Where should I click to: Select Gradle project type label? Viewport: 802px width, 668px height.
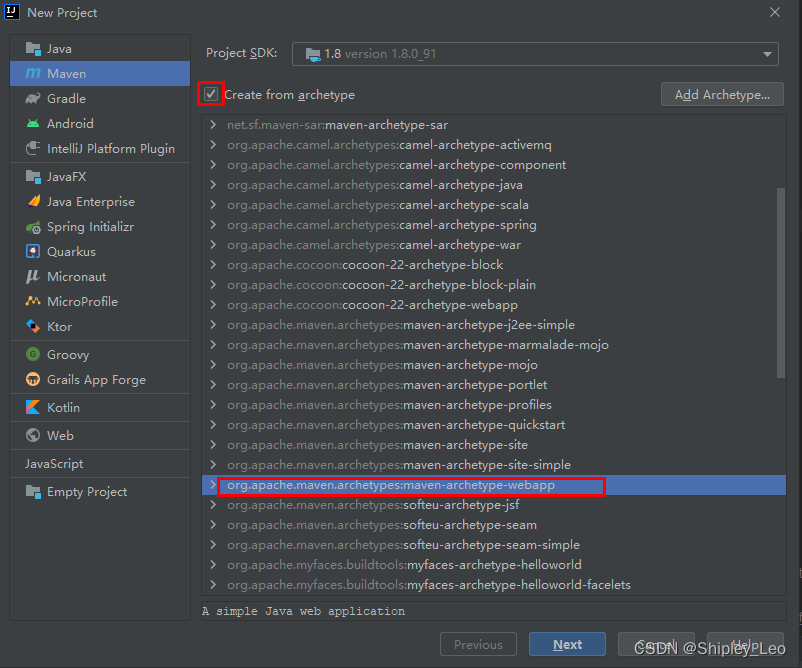pyautogui.click(x=66, y=99)
